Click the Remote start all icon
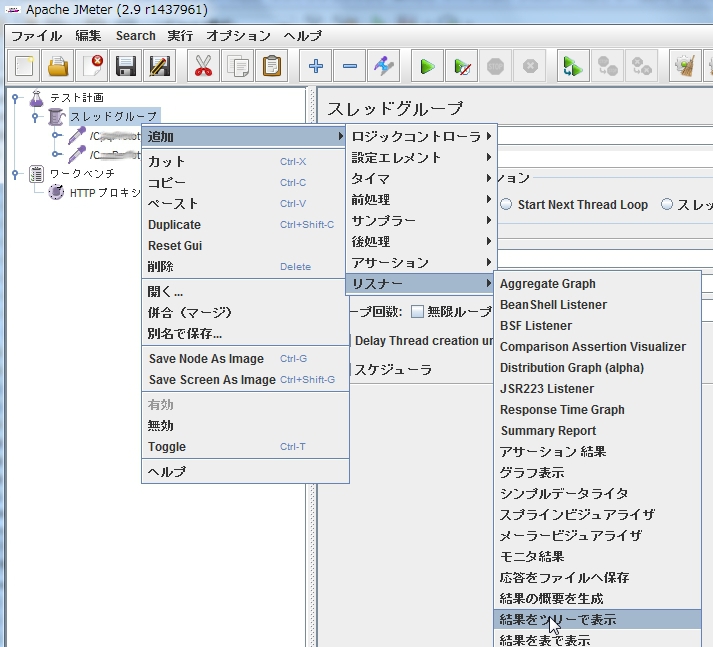The width and height of the screenshot is (713, 647). (573, 66)
